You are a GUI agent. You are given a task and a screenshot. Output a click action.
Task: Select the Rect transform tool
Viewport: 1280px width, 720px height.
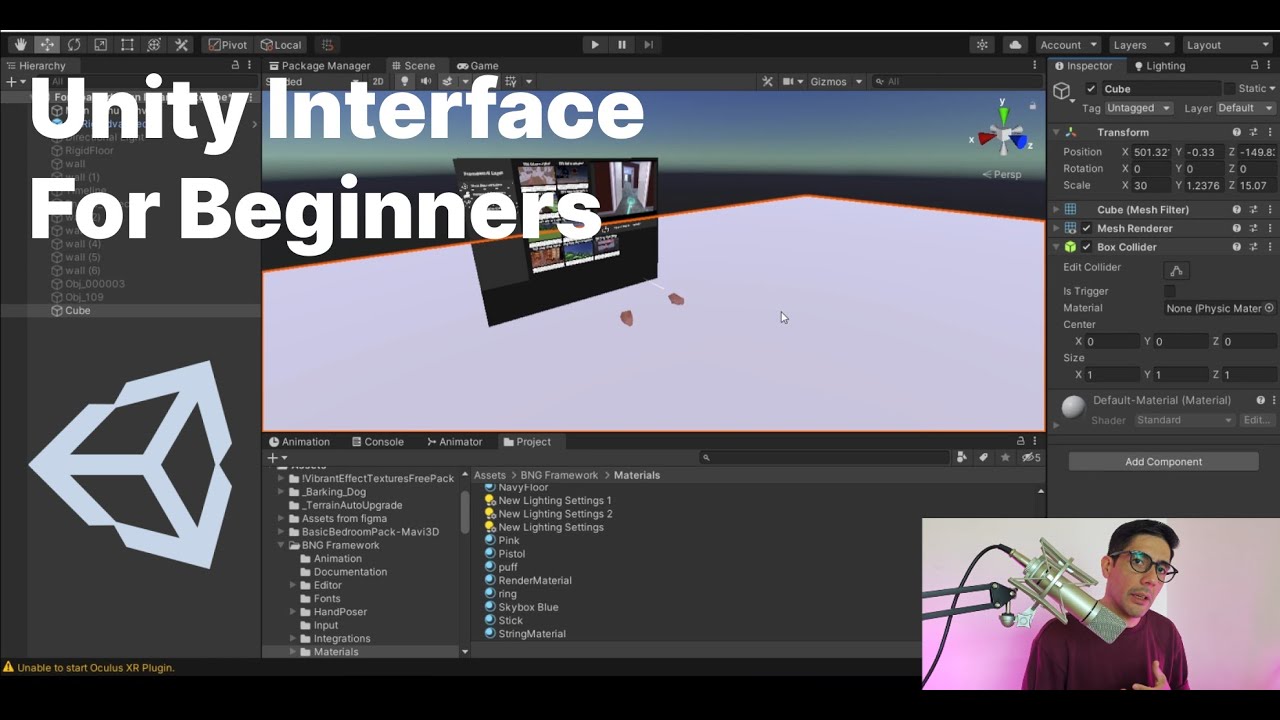pos(128,45)
